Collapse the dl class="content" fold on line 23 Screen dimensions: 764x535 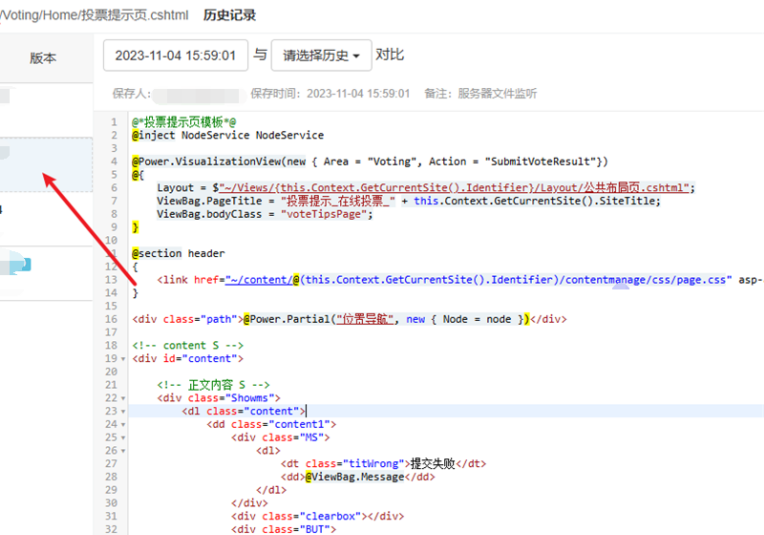[x=123, y=411]
